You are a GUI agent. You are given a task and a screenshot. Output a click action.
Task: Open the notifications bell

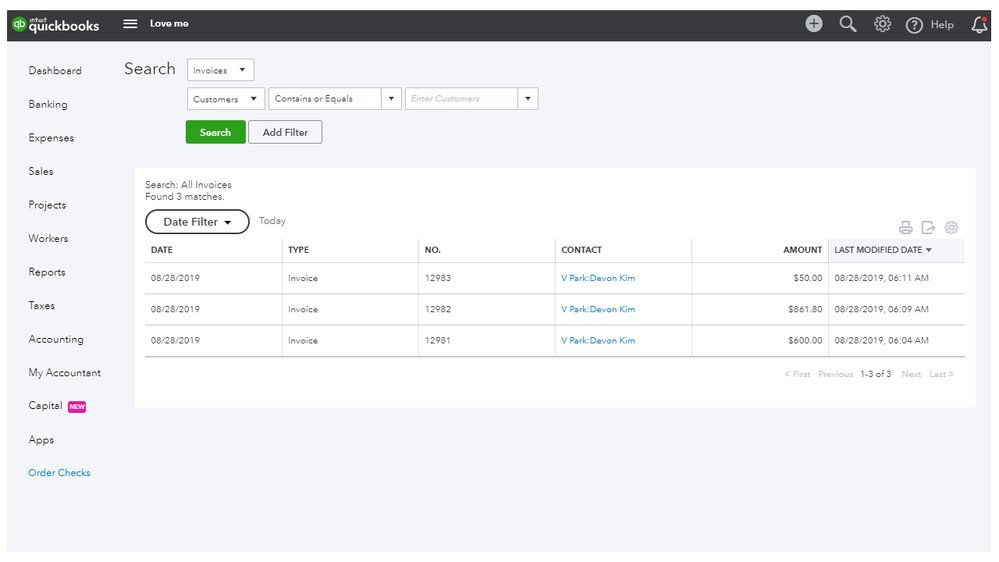point(979,25)
